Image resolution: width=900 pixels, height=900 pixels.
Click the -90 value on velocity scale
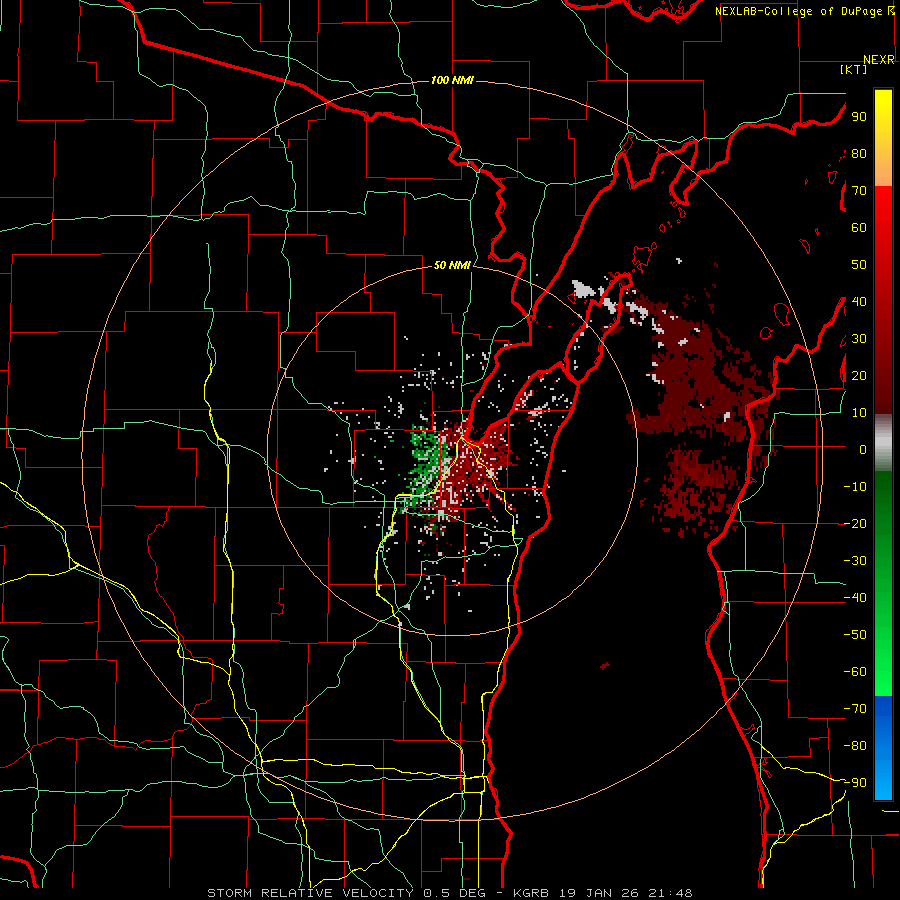[855, 783]
